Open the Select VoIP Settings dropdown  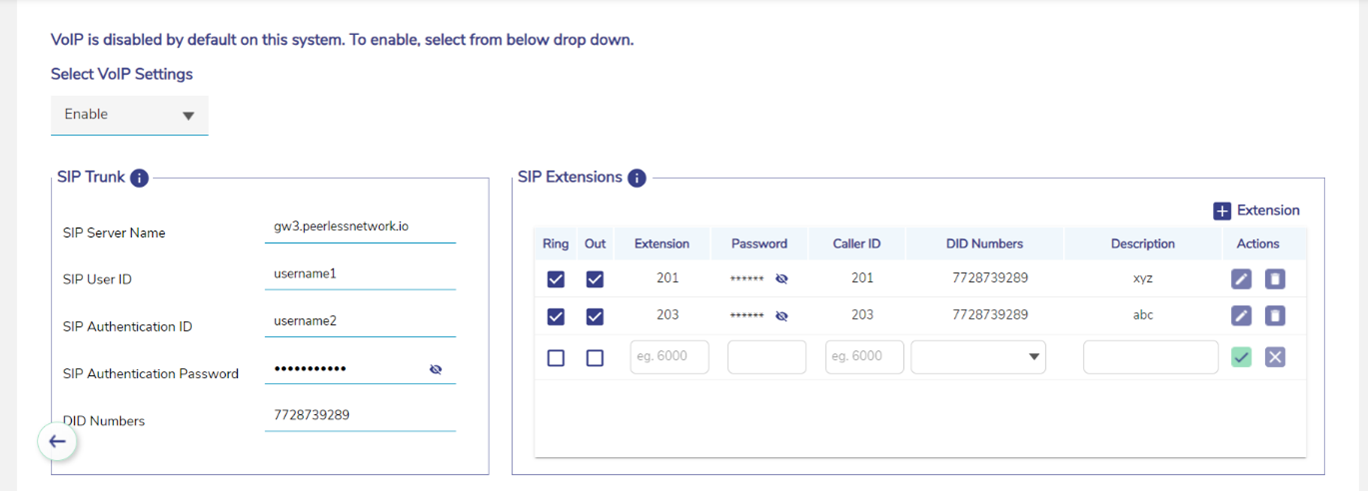129,115
